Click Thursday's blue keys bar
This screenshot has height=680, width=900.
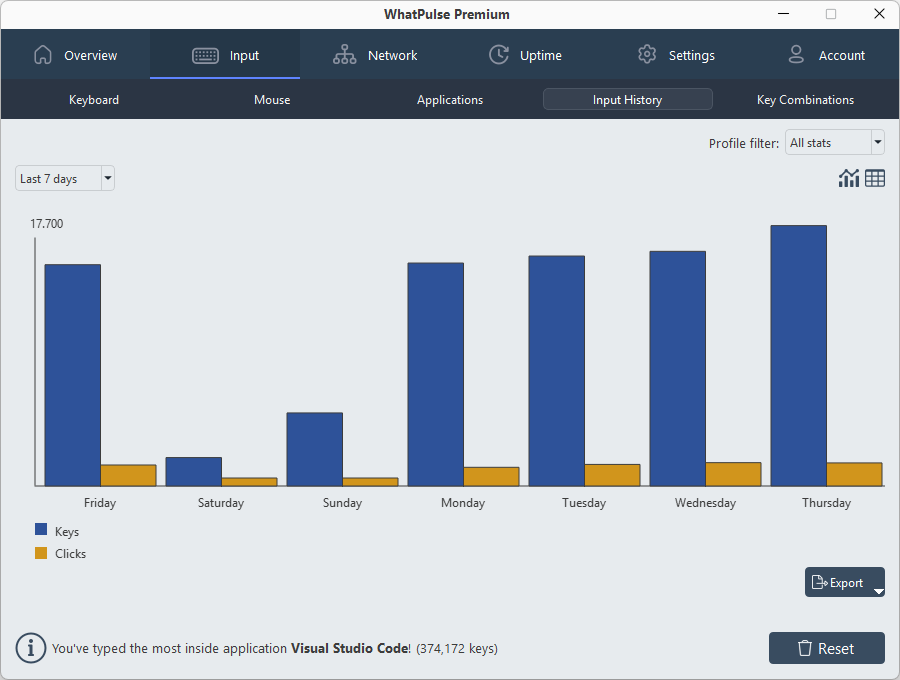pos(798,355)
